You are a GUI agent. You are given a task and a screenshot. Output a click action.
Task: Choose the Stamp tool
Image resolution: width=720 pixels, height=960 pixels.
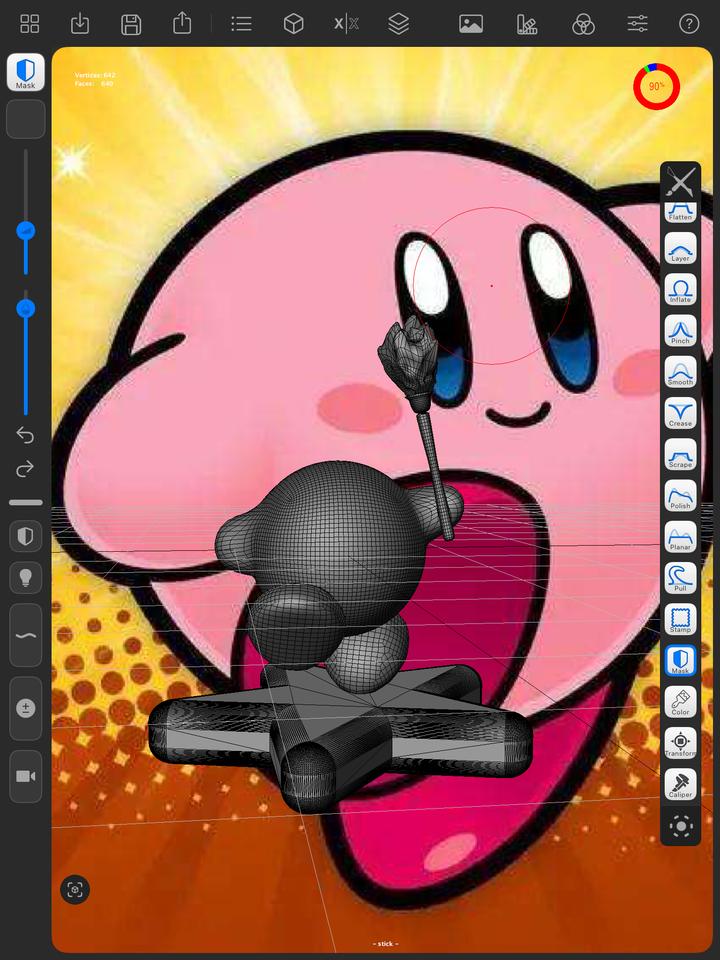(680, 619)
